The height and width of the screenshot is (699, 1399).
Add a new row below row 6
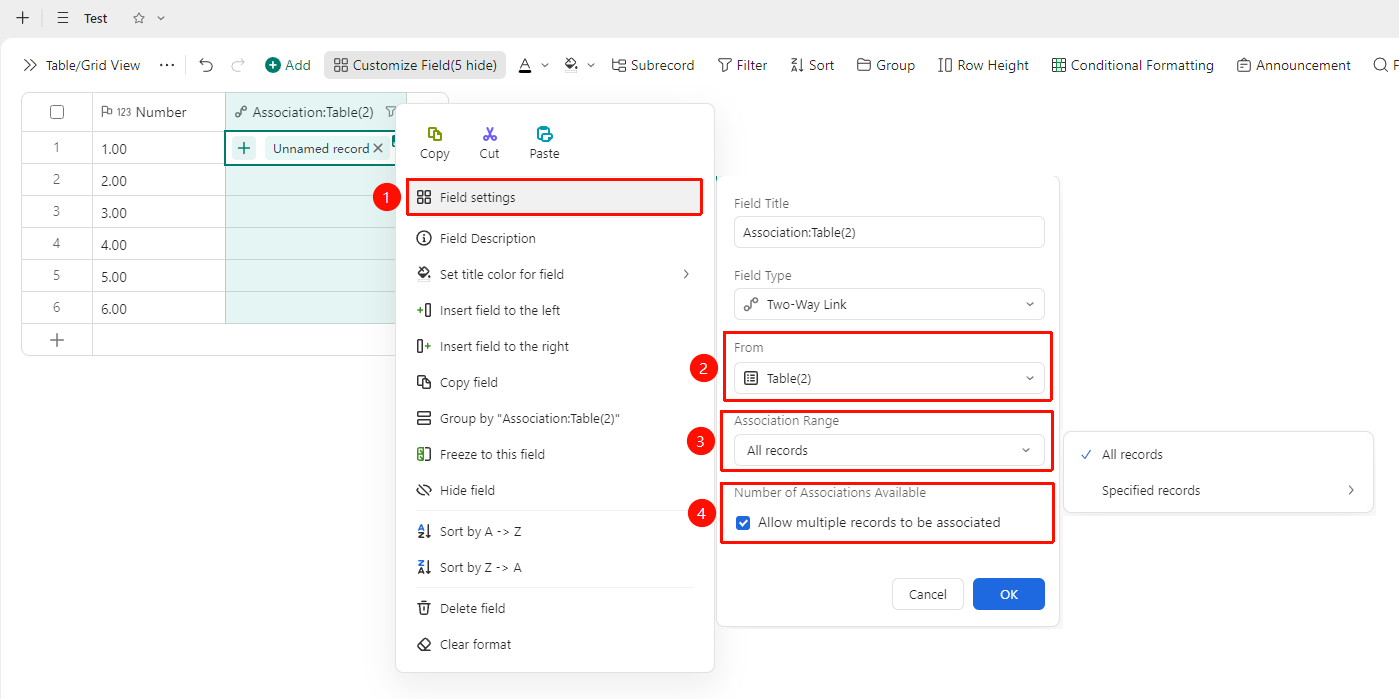click(x=57, y=340)
